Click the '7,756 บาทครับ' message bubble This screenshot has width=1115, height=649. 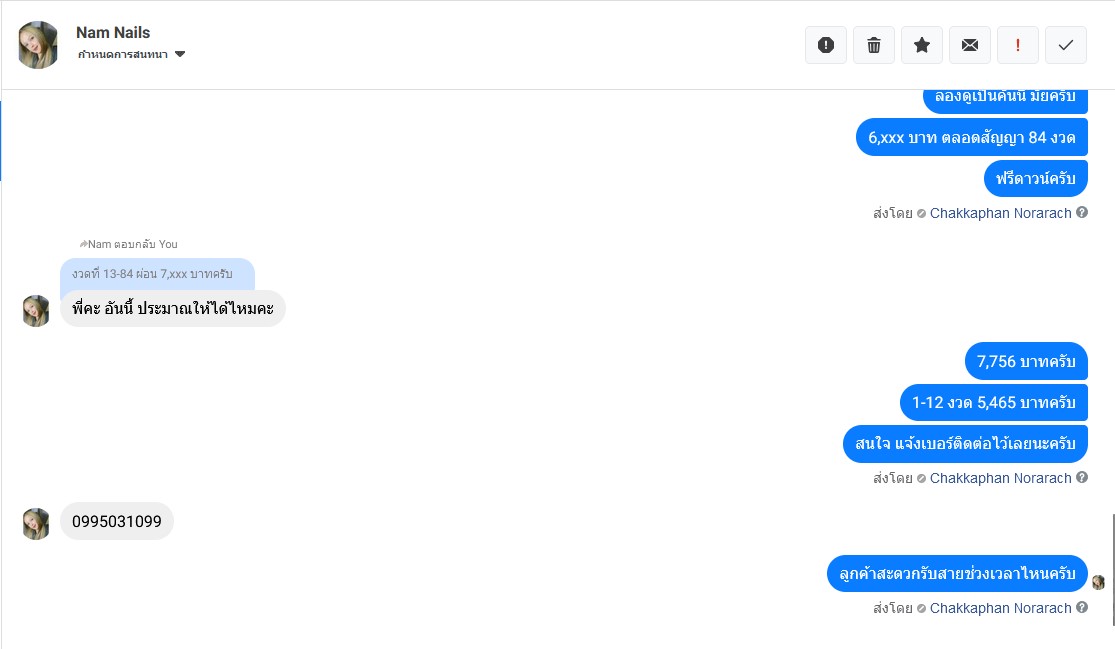(1026, 361)
